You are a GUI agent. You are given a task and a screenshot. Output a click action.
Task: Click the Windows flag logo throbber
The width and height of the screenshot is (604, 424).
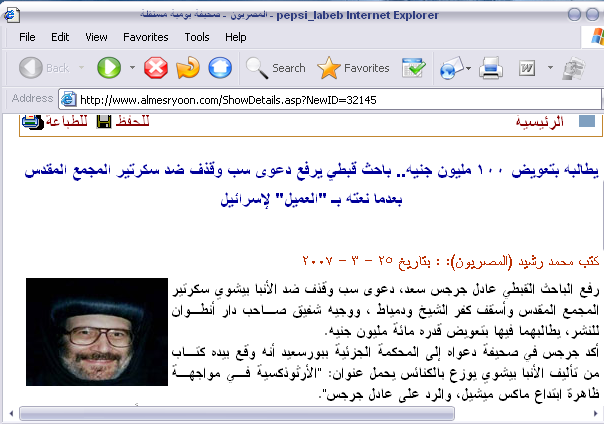tap(596, 37)
